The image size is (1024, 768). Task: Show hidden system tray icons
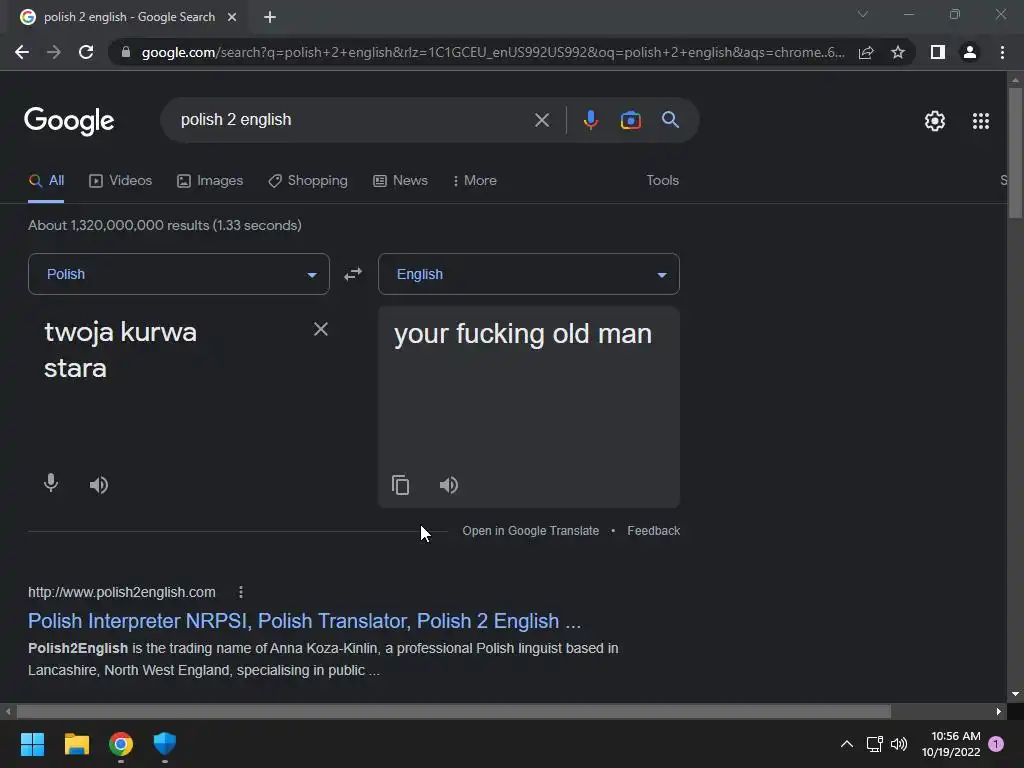point(846,744)
